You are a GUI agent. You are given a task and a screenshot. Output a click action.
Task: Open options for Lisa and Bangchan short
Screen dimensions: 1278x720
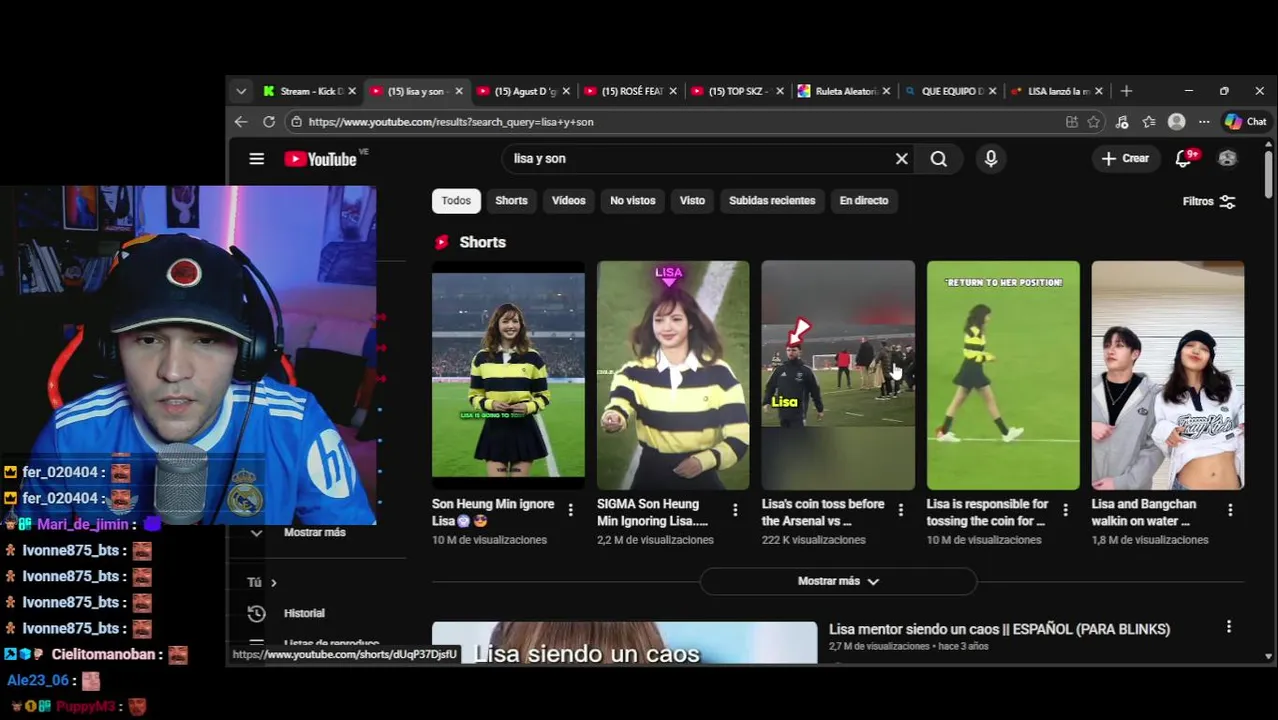click(x=1230, y=510)
